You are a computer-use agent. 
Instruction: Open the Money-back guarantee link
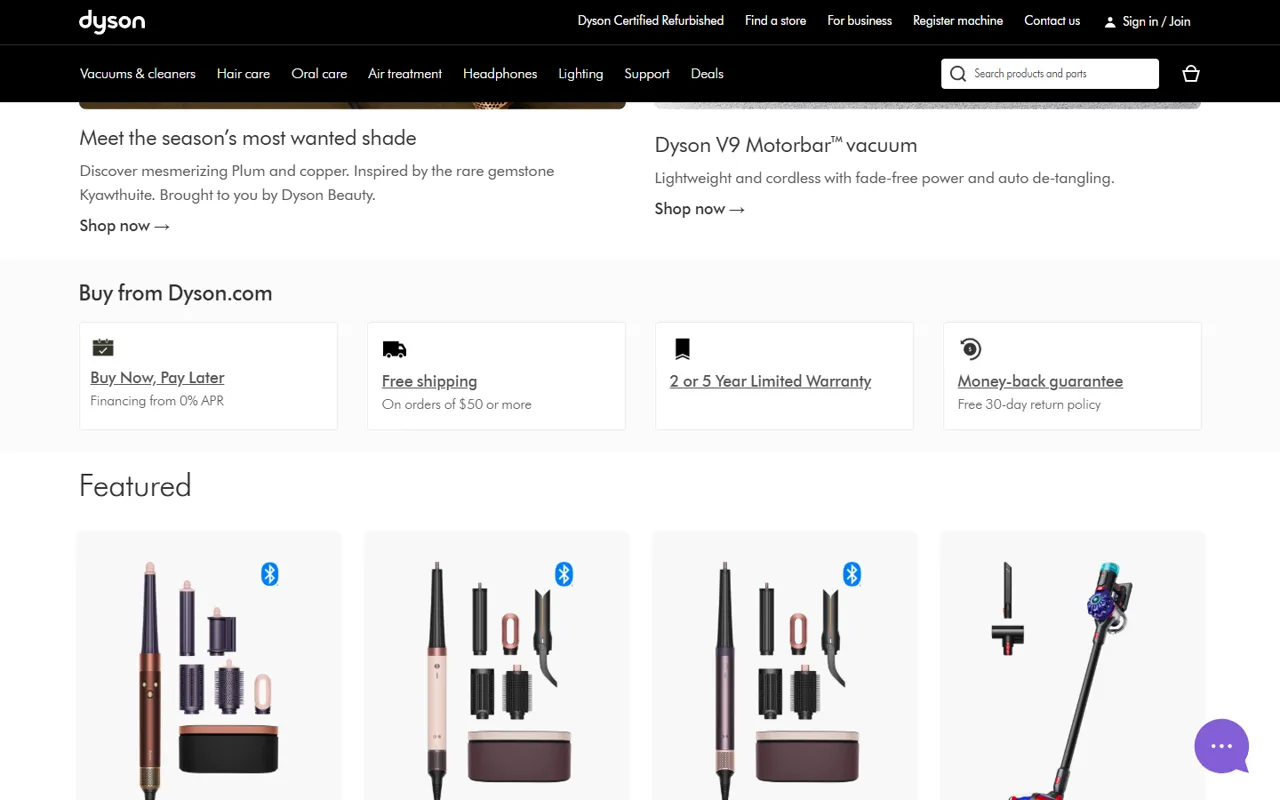point(1040,381)
